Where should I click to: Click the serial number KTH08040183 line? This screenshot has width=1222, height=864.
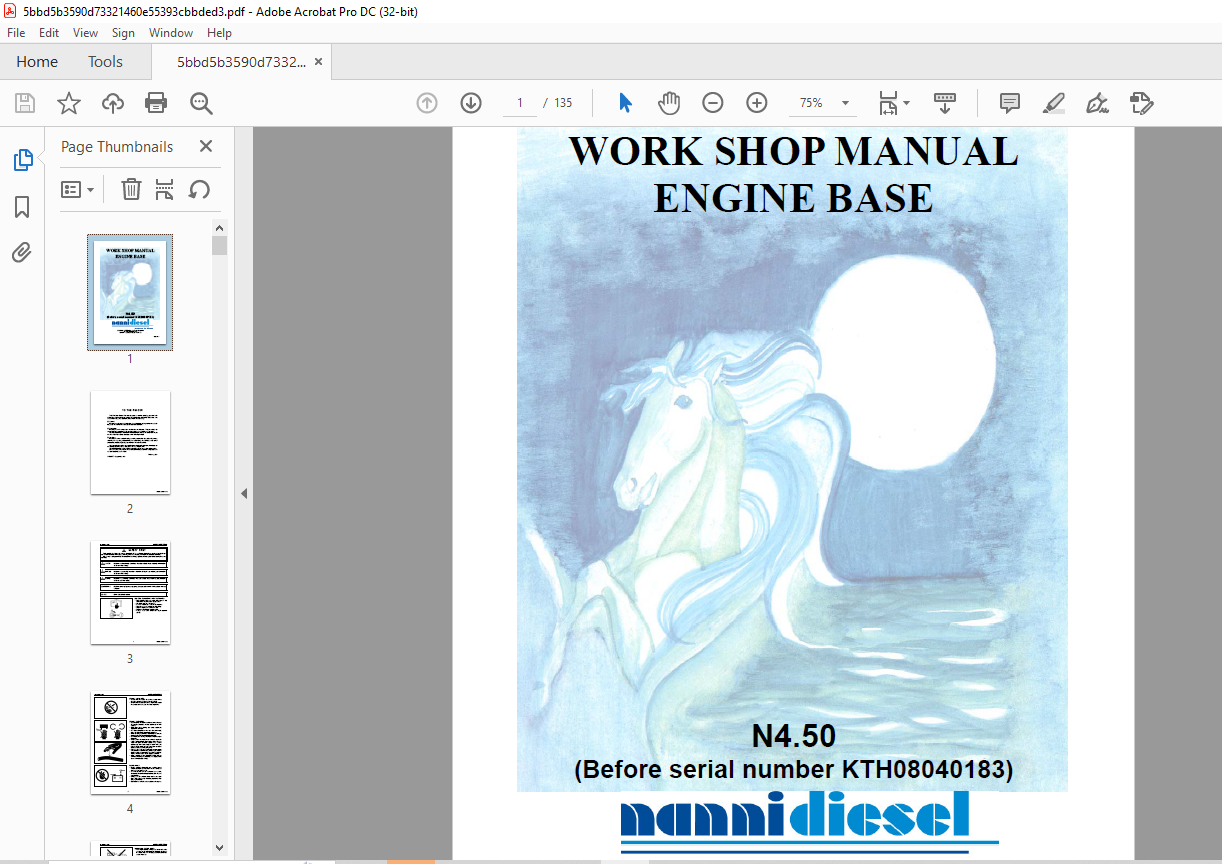[x=794, y=770]
